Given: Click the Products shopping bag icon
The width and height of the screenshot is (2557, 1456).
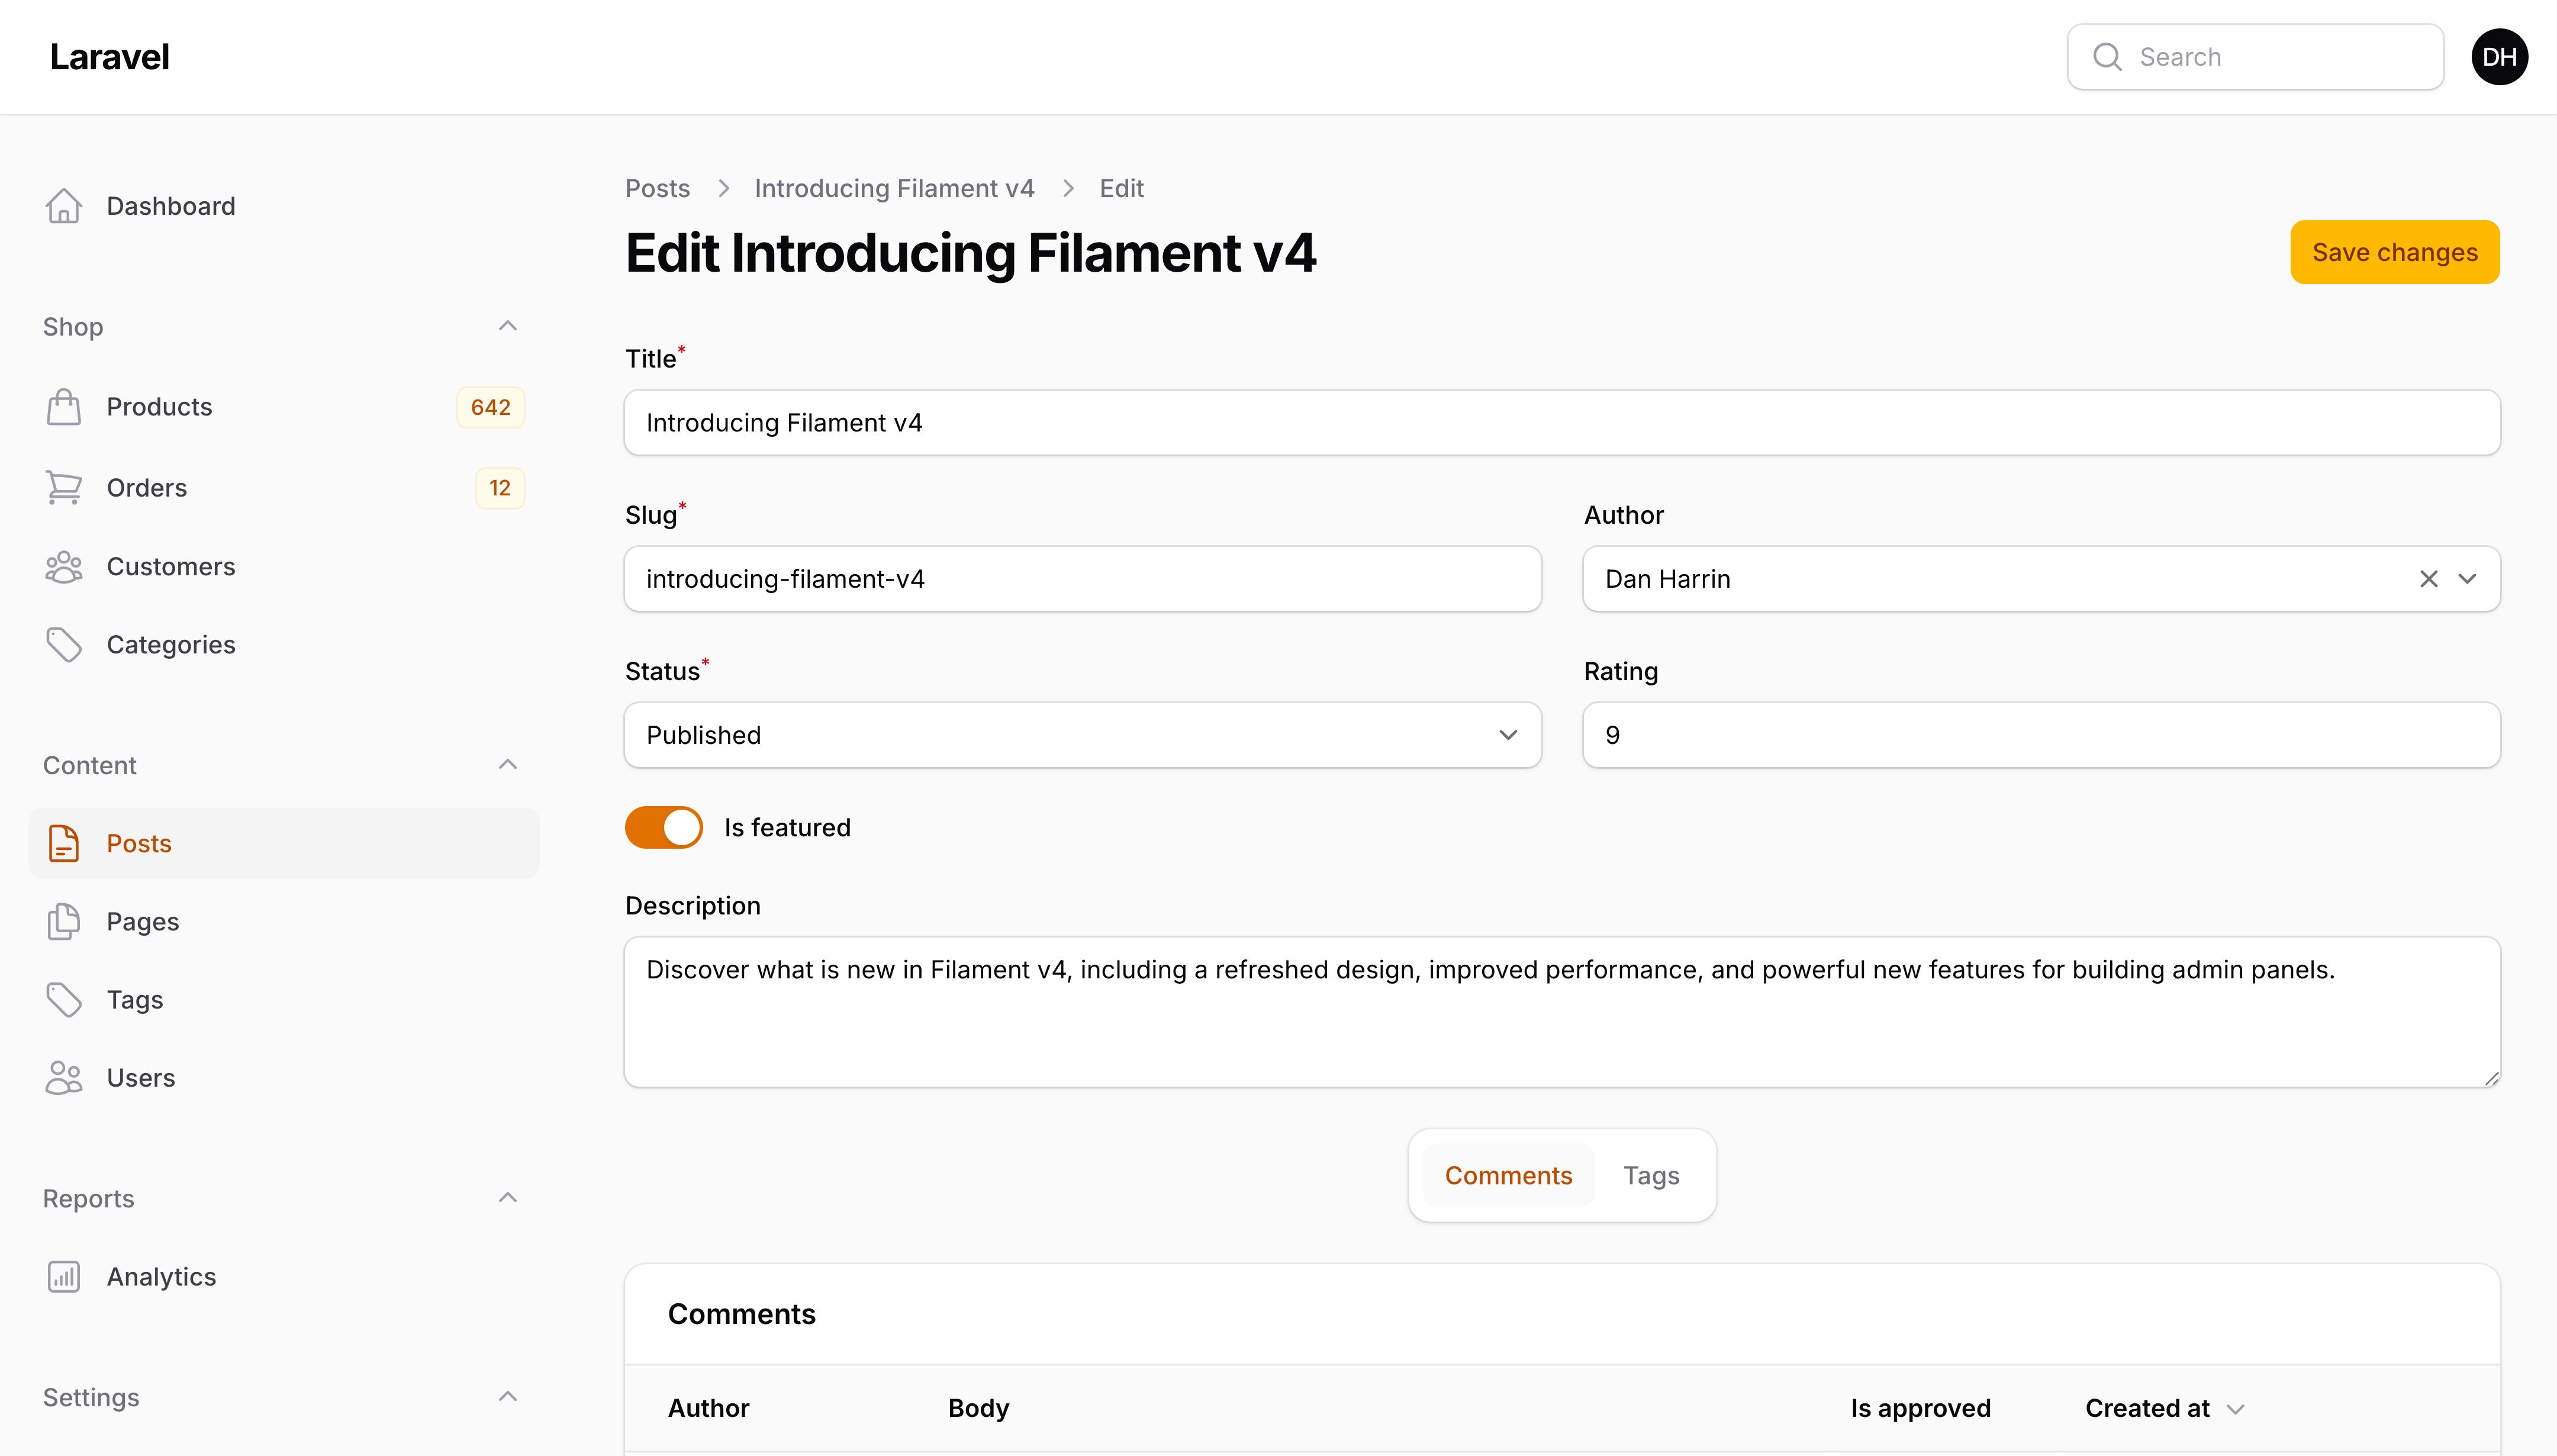Looking at the screenshot, I should (x=64, y=407).
